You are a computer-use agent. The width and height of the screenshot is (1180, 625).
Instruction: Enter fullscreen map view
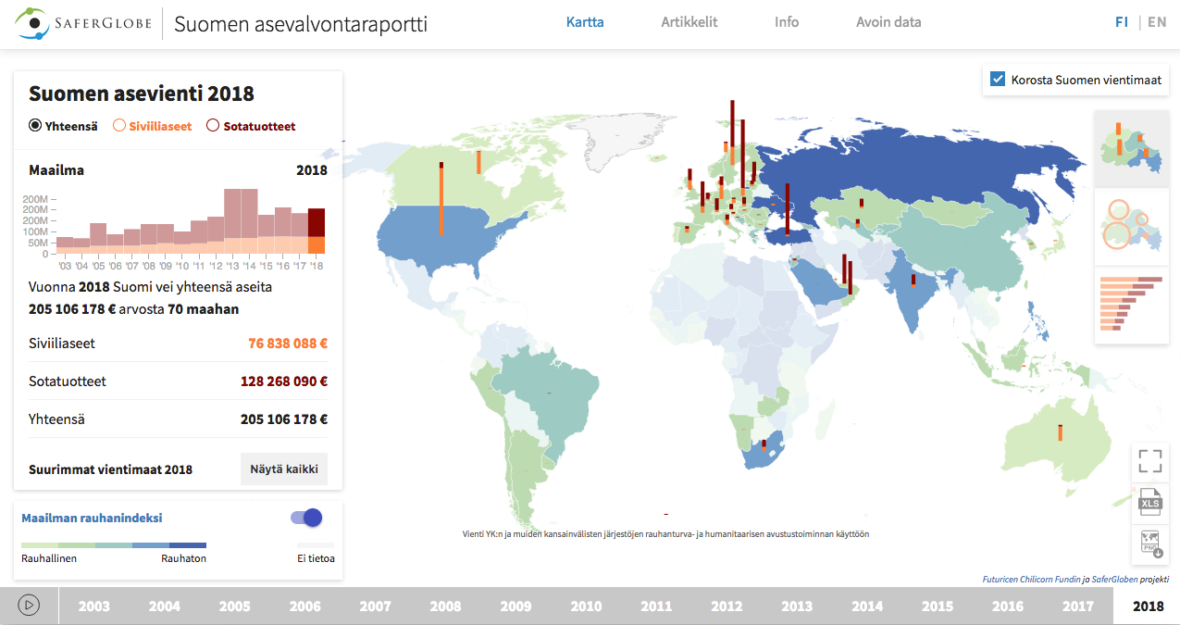pyautogui.click(x=1150, y=461)
